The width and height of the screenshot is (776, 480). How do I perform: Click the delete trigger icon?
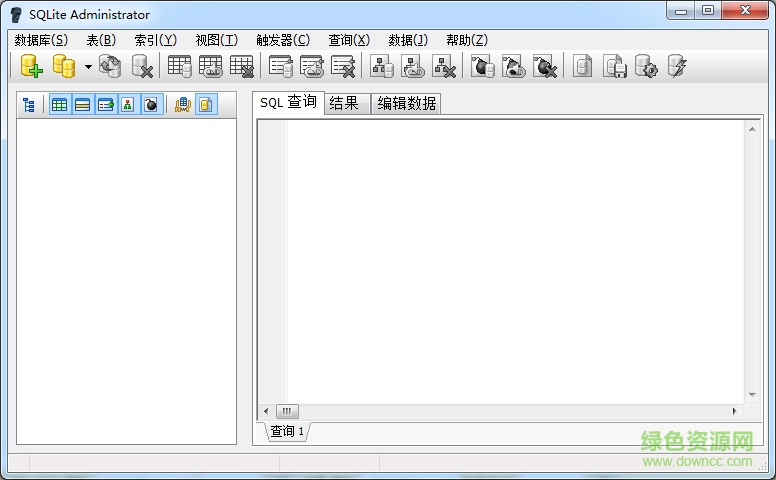[545, 66]
